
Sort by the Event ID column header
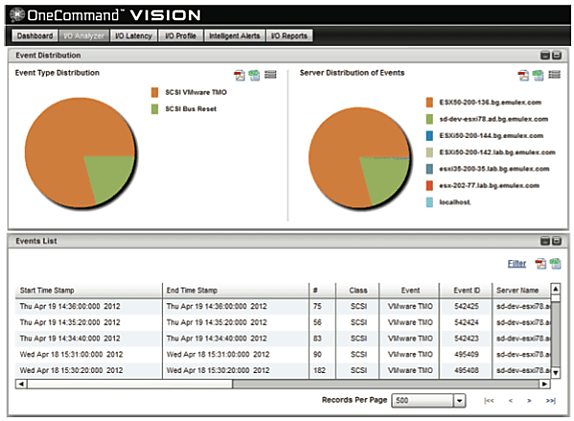pyautogui.click(x=466, y=290)
